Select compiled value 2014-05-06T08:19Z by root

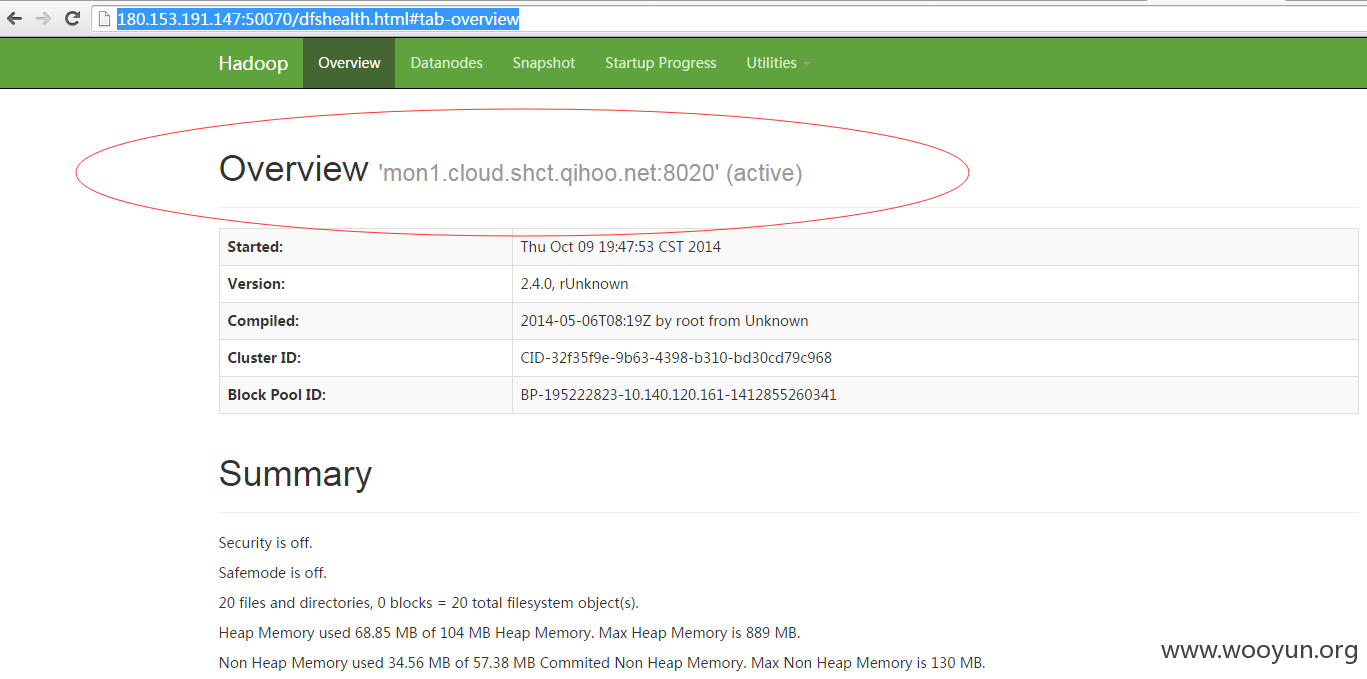click(664, 321)
